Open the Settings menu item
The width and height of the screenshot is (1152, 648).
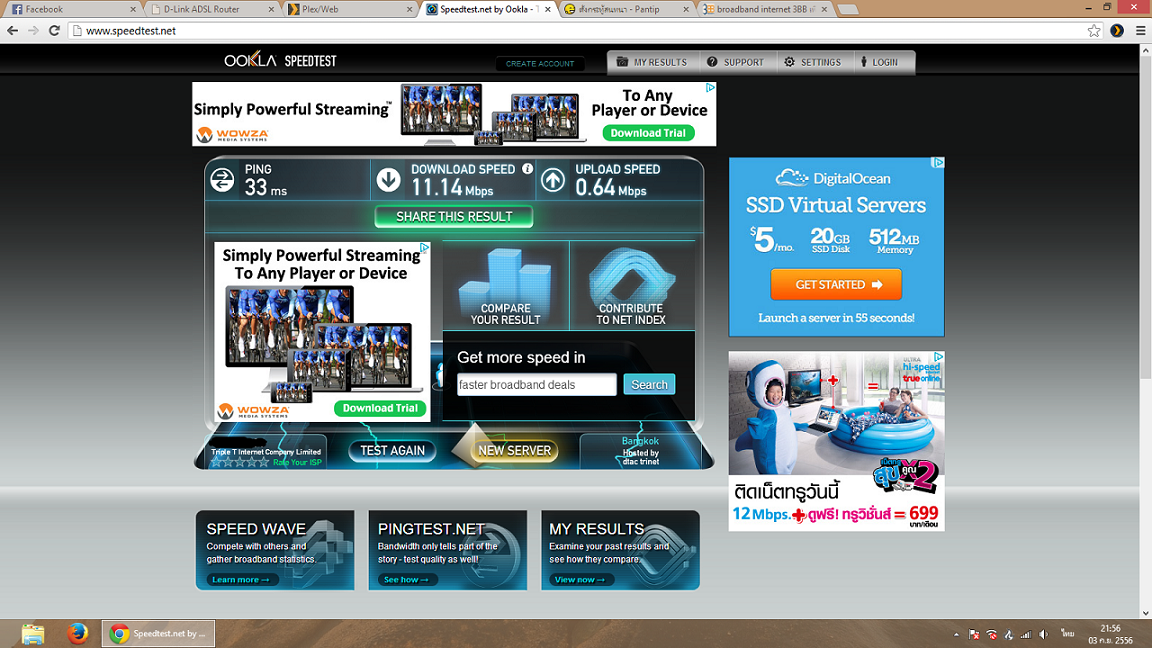813,62
